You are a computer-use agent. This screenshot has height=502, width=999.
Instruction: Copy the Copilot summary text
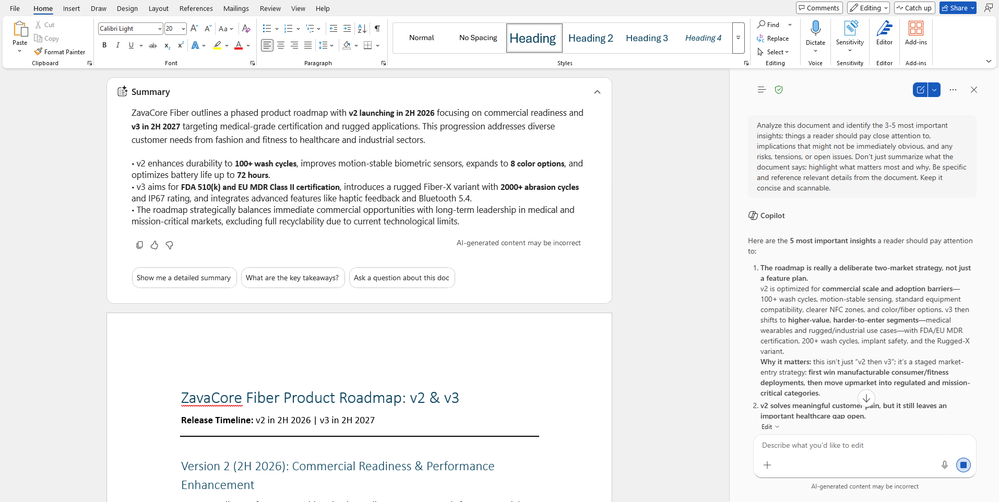(140, 245)
